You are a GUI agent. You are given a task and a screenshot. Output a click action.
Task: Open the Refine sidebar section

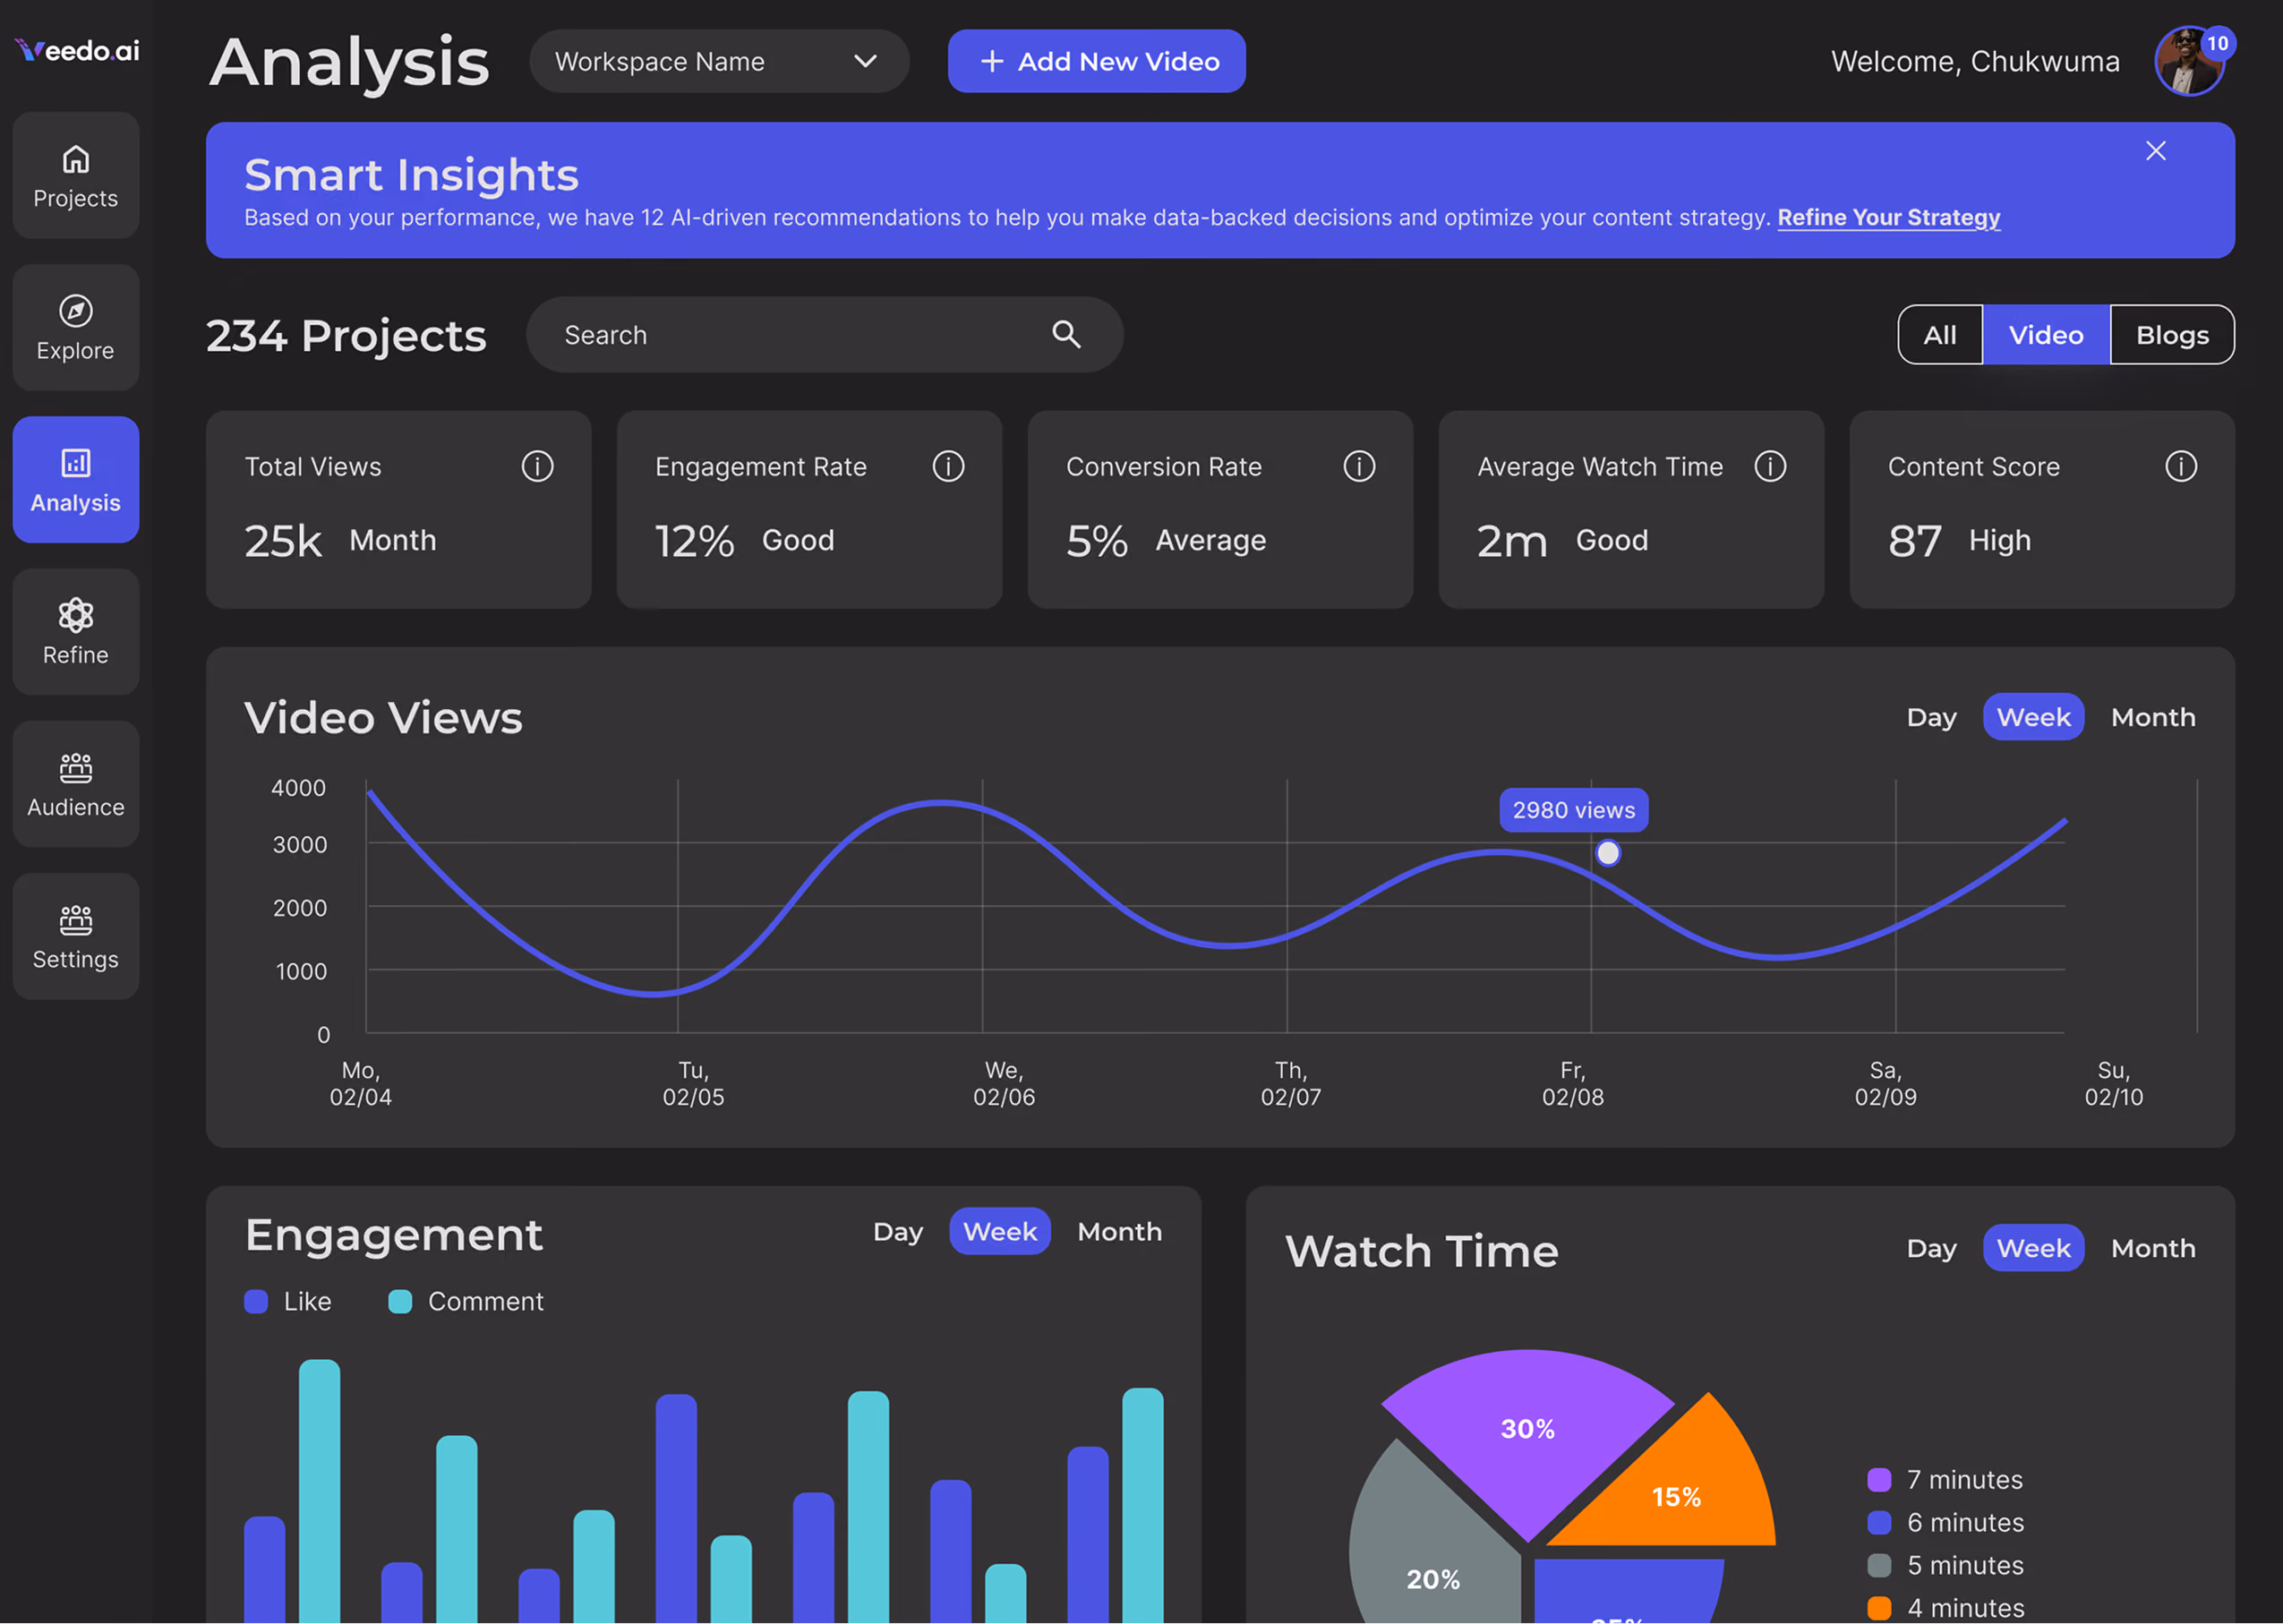pyautogui.click(x=76, y=631)
